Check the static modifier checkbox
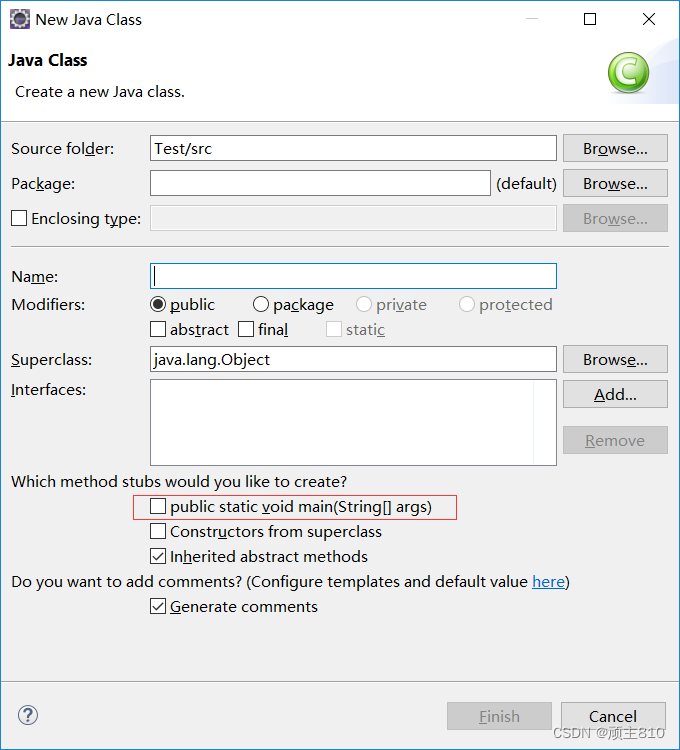The height and width of the screenshot is (750, 680). pos(334,329)
